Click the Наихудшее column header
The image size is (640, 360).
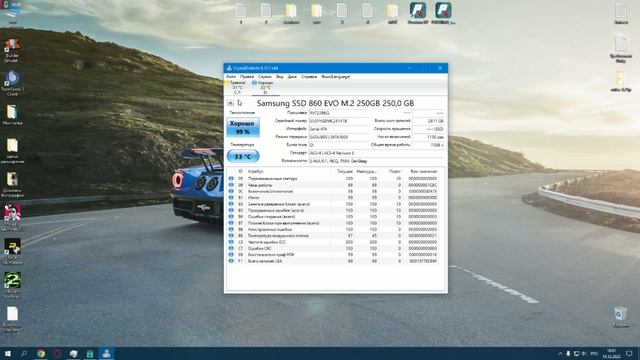click(x=367, y=171)
